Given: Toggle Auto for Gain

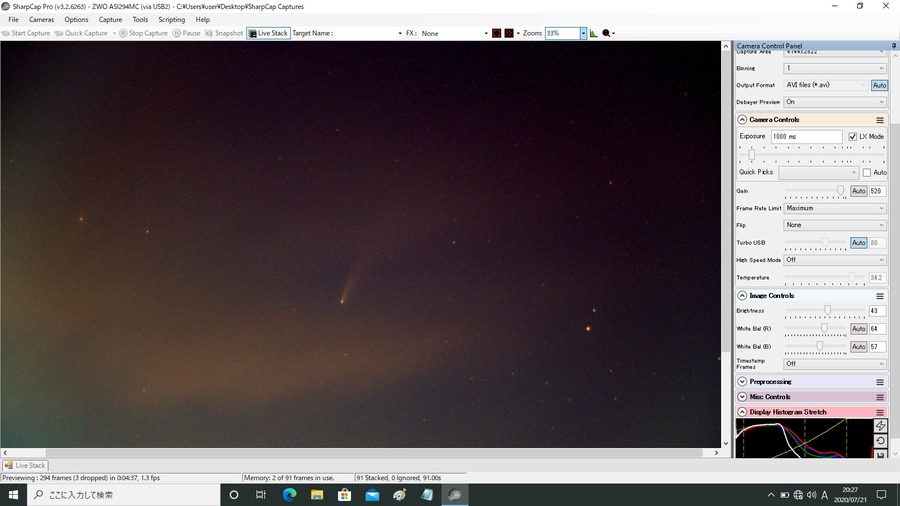Looking at the screenshot, I should pyautogui.click(x=859, y=191).
